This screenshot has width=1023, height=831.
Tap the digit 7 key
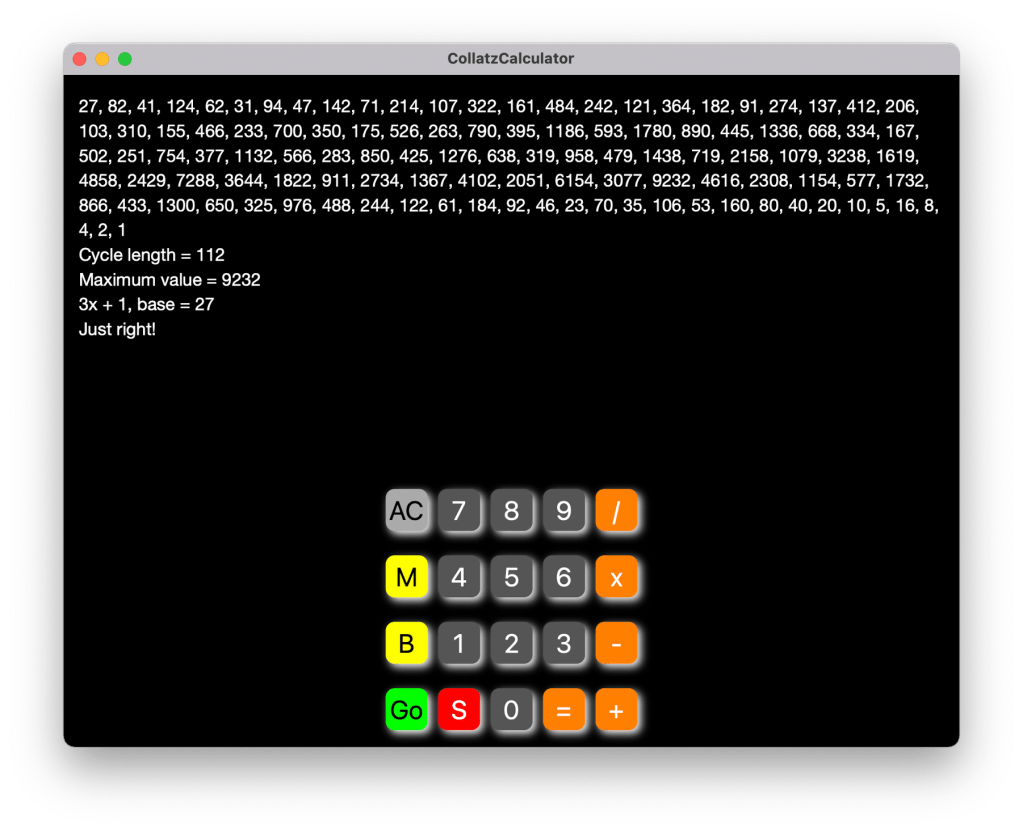click(x=459, y=511)
